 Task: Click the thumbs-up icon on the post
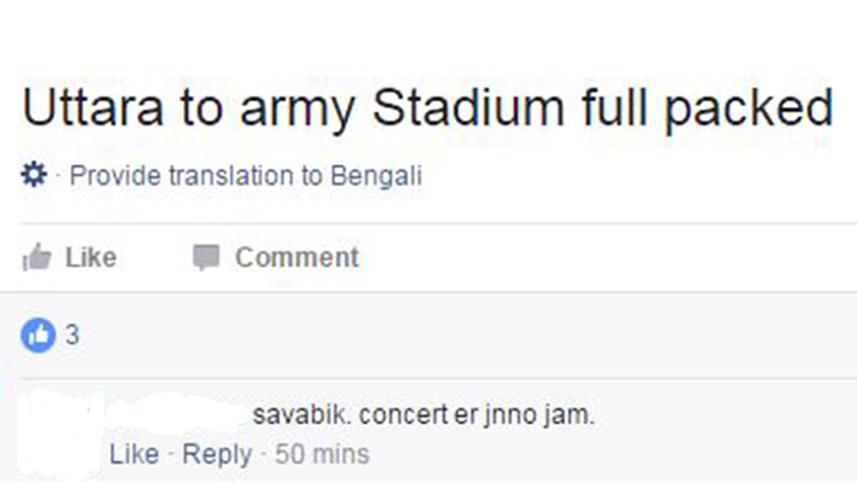[35, 258]
